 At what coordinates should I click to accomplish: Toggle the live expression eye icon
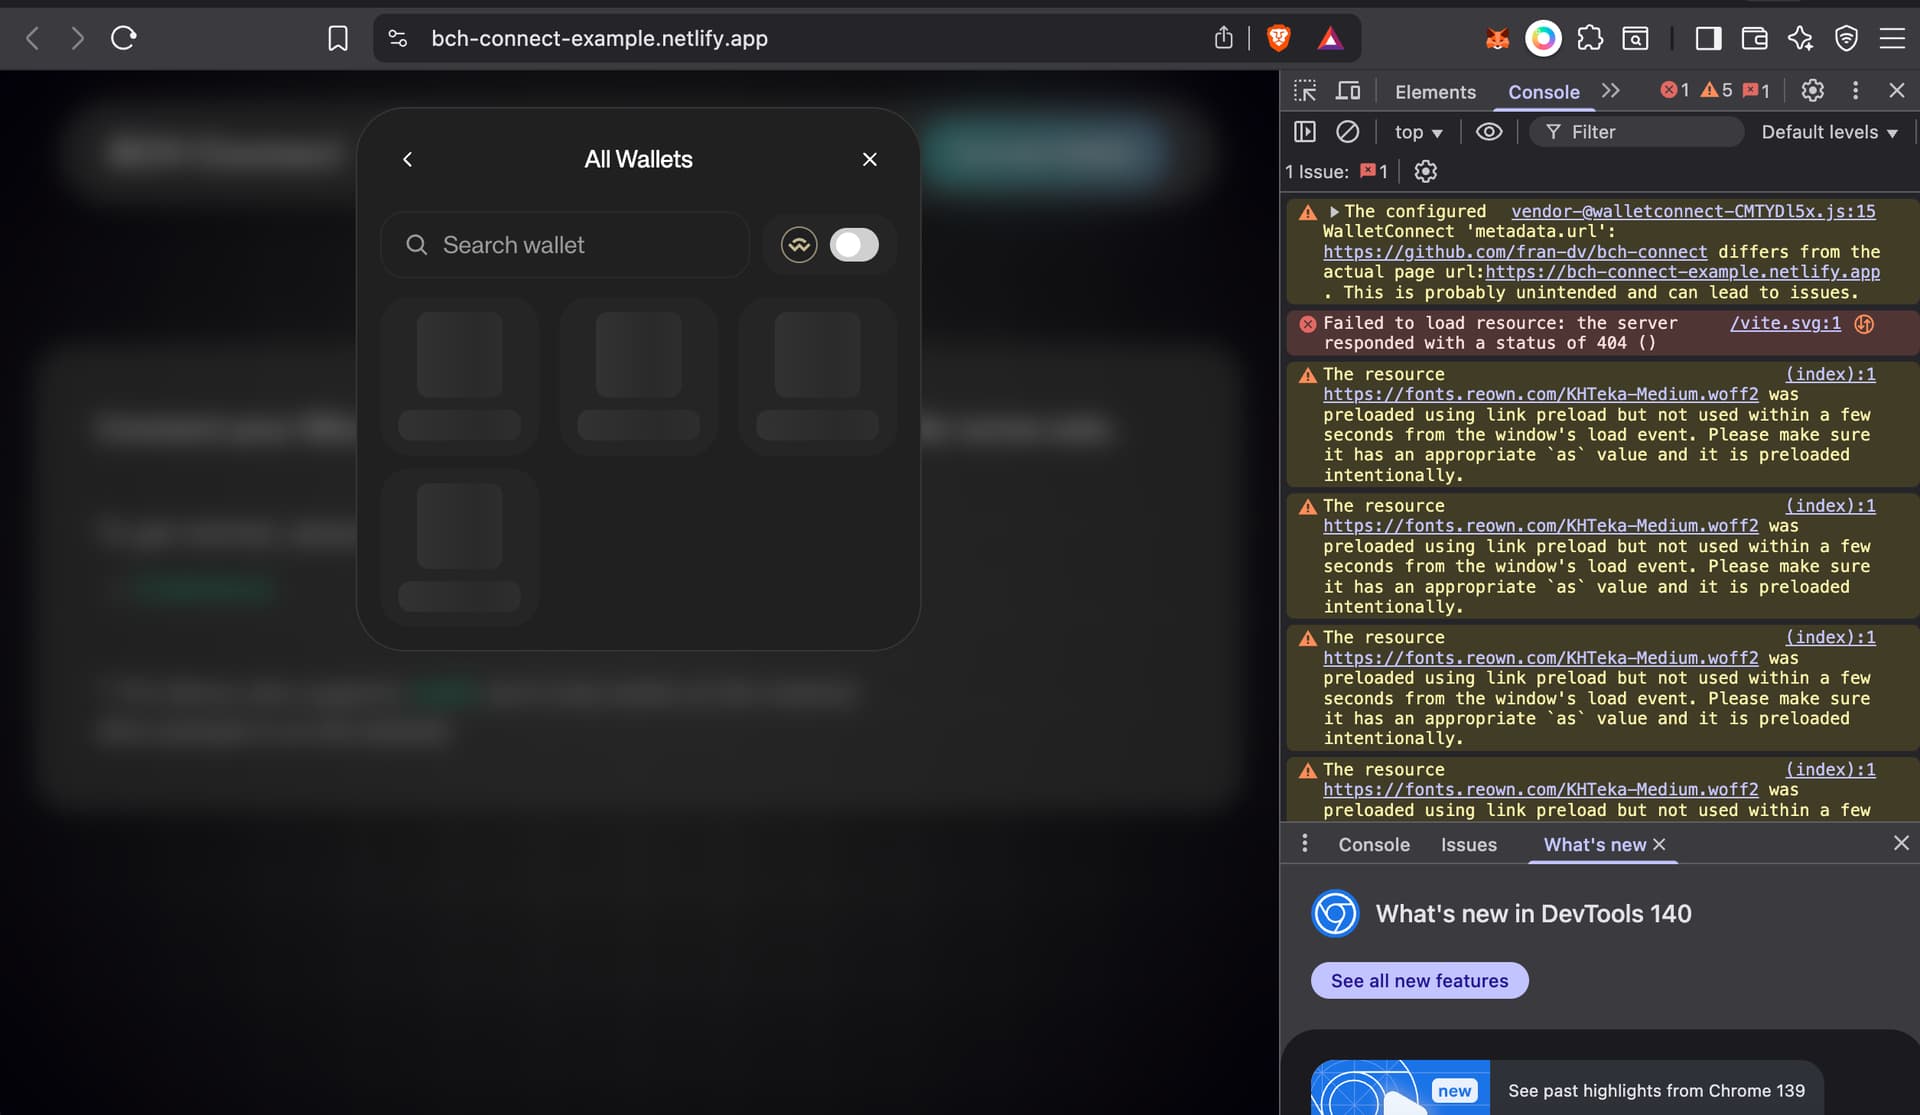1488,132
